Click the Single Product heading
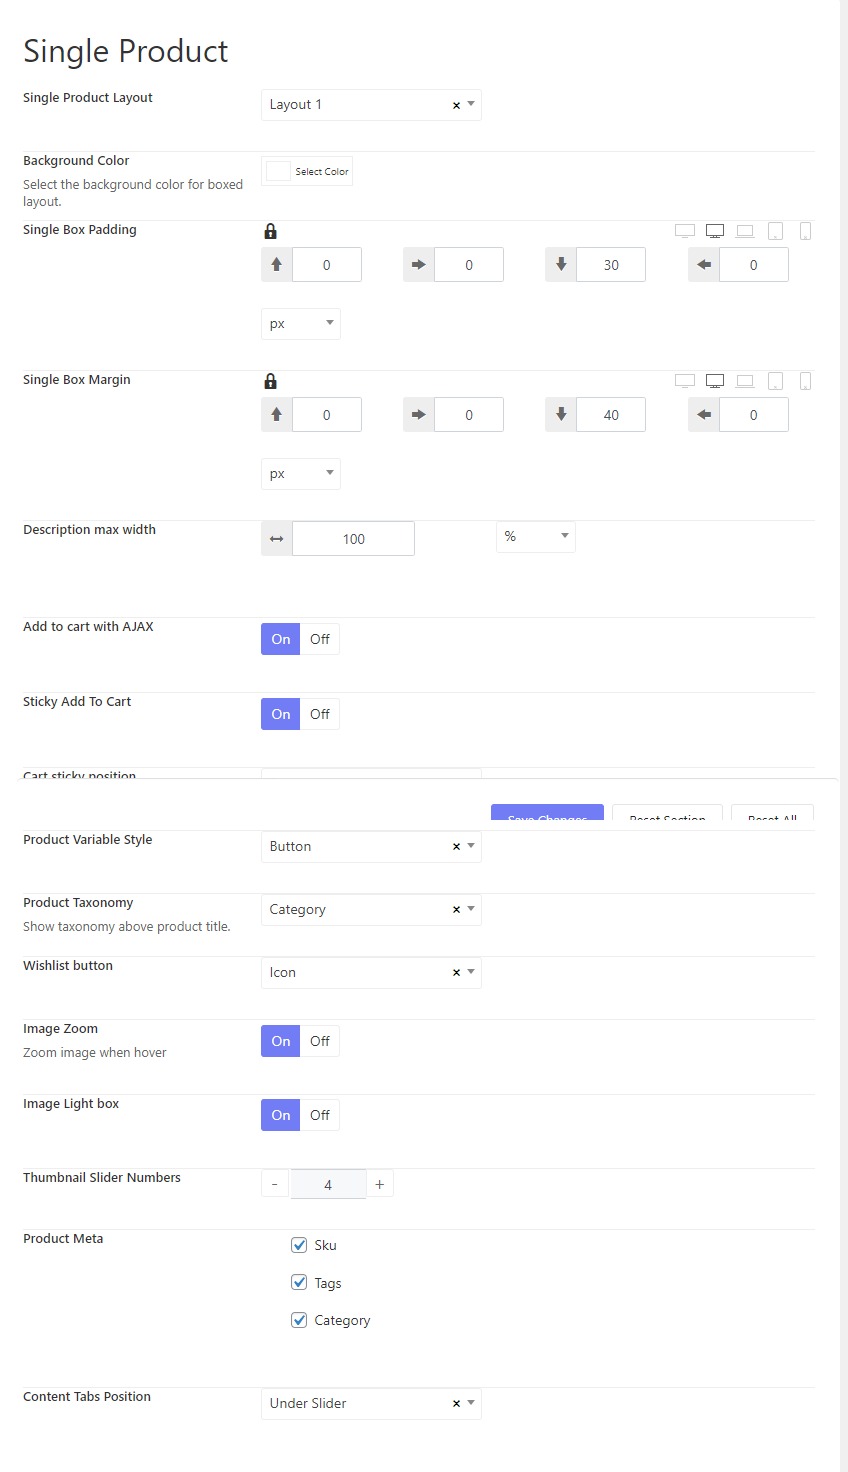This screenshot has height=1472, width=848. [126, 51]
